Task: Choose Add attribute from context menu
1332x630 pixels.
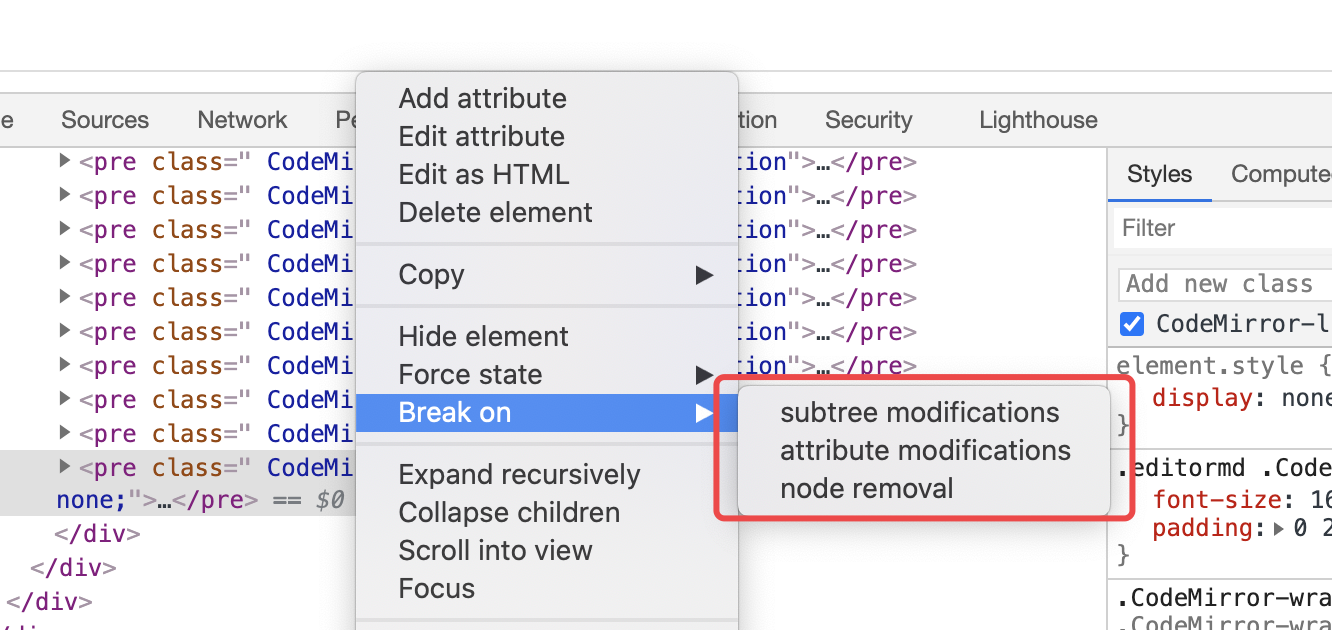Action: [482, 99]
